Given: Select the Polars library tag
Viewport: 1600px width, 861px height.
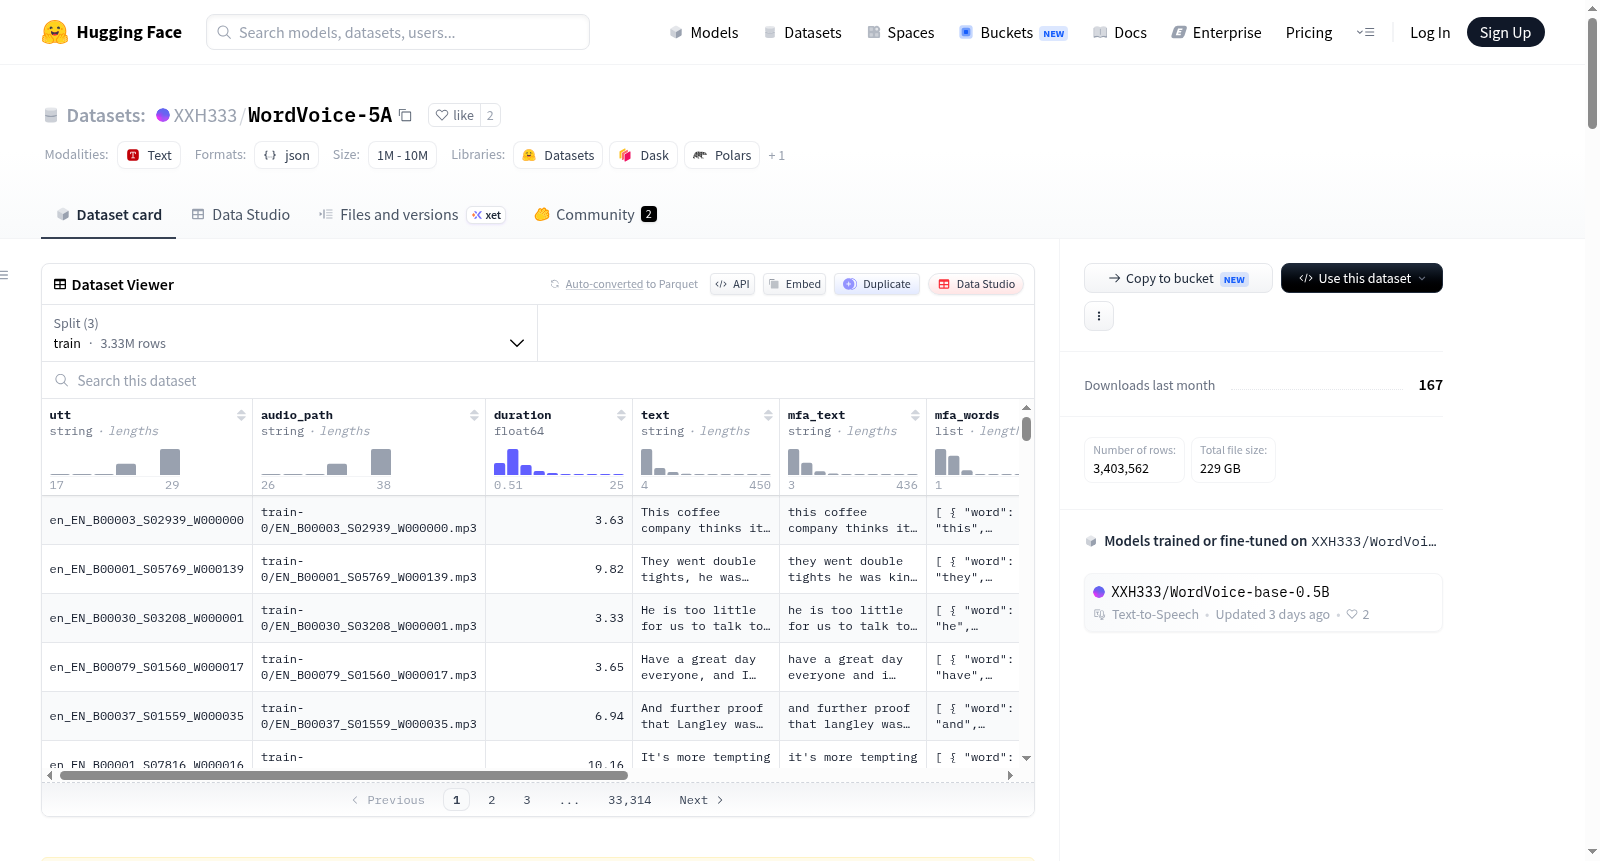Looking at the screenshot, I should tap(722, 155).
